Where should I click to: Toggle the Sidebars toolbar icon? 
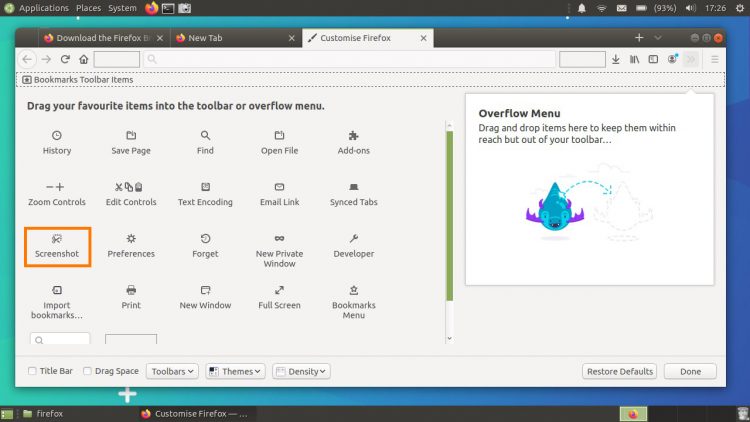click(x=653, y=59)
